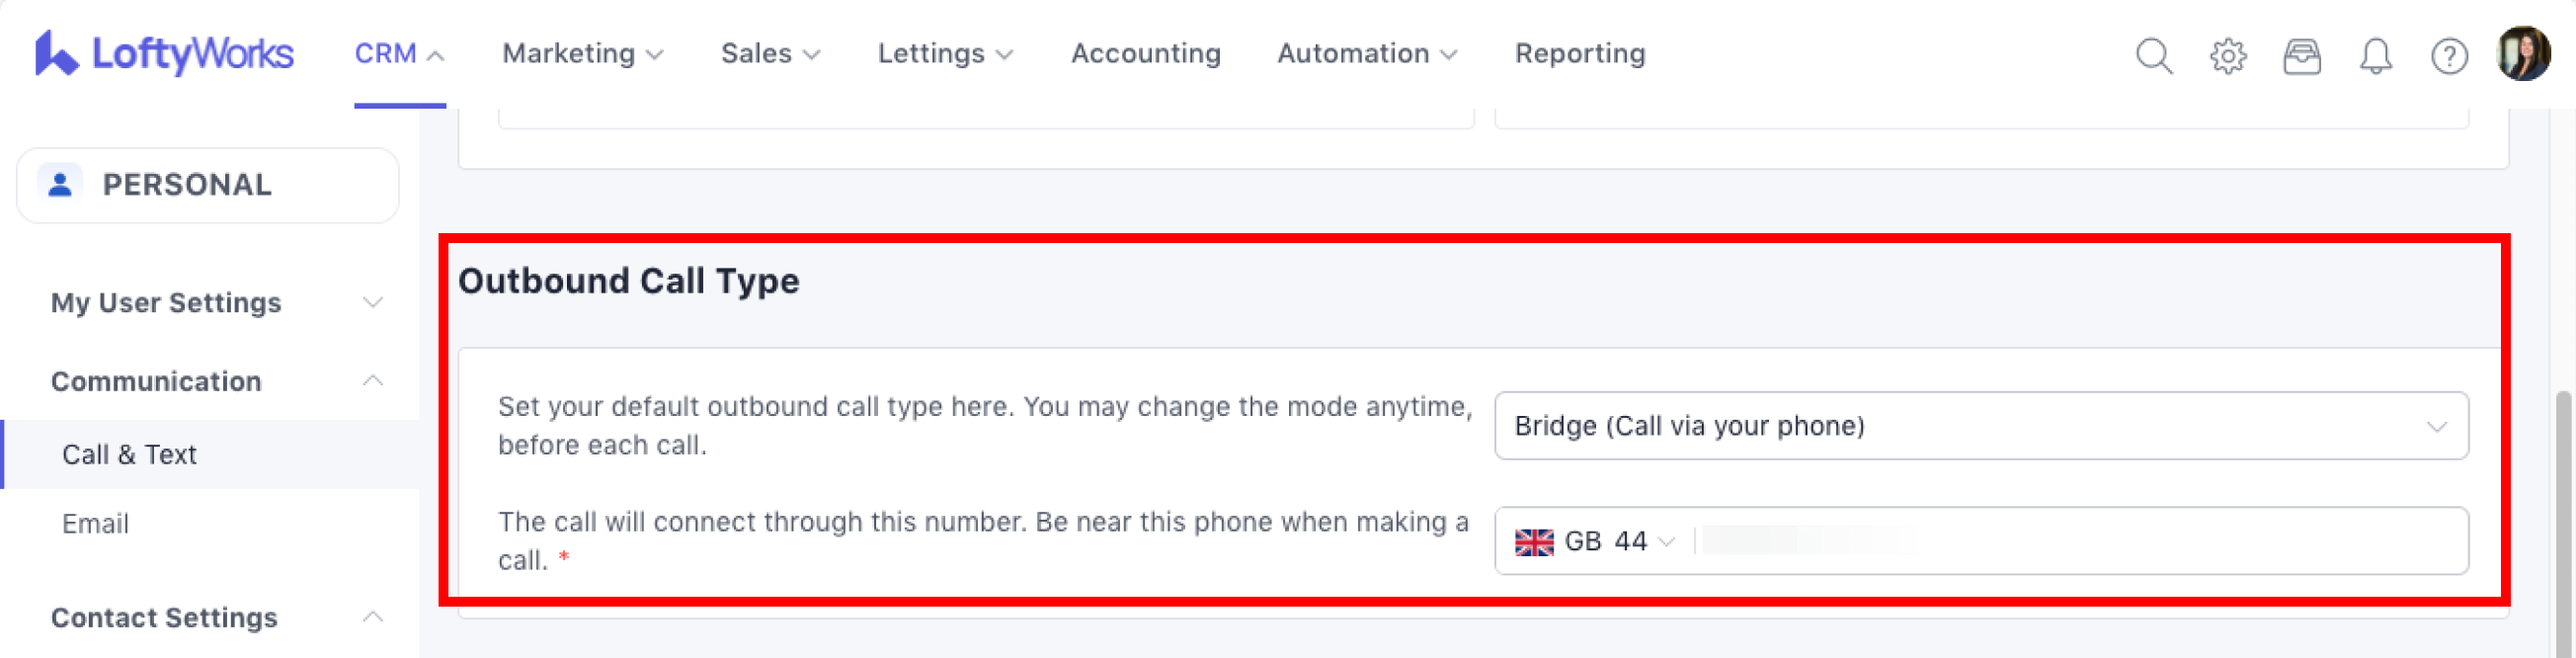
Task: Open the Outbound Call Type dropdown
Action: (1980, 426)
